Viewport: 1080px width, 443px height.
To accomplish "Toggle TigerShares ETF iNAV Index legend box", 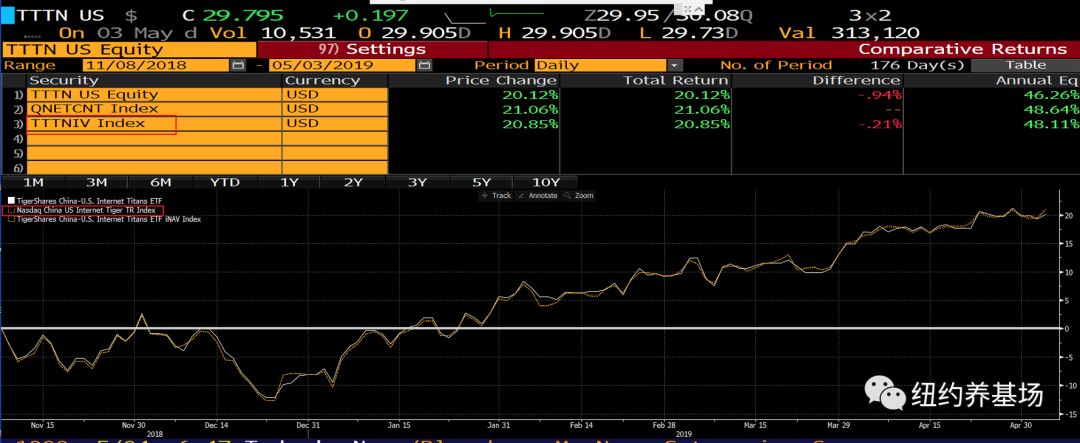I will [x=10, y=218].
